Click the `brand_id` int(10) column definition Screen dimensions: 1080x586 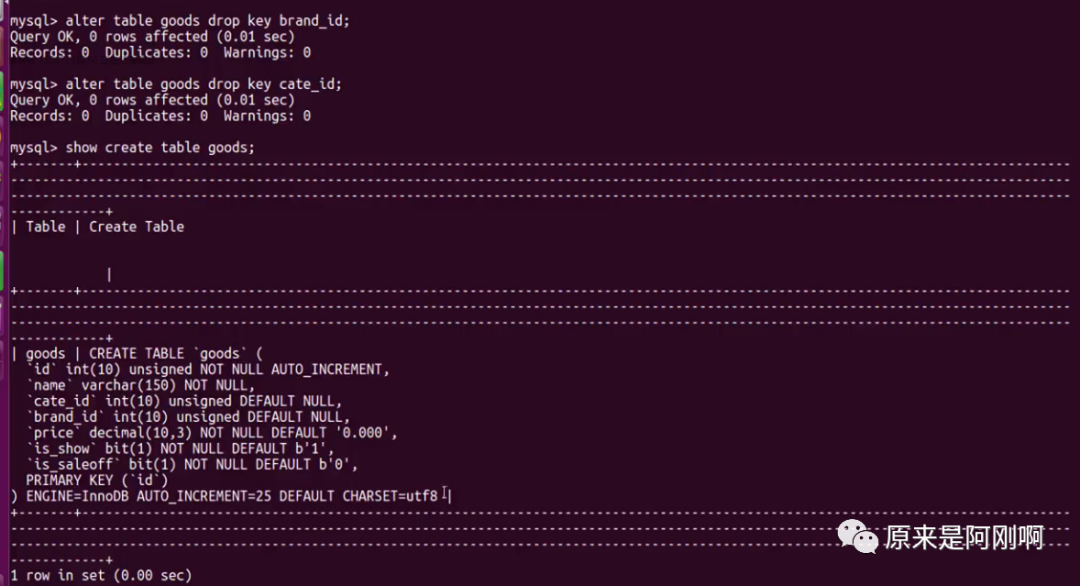pyautogui.click(x=188, y=417)
